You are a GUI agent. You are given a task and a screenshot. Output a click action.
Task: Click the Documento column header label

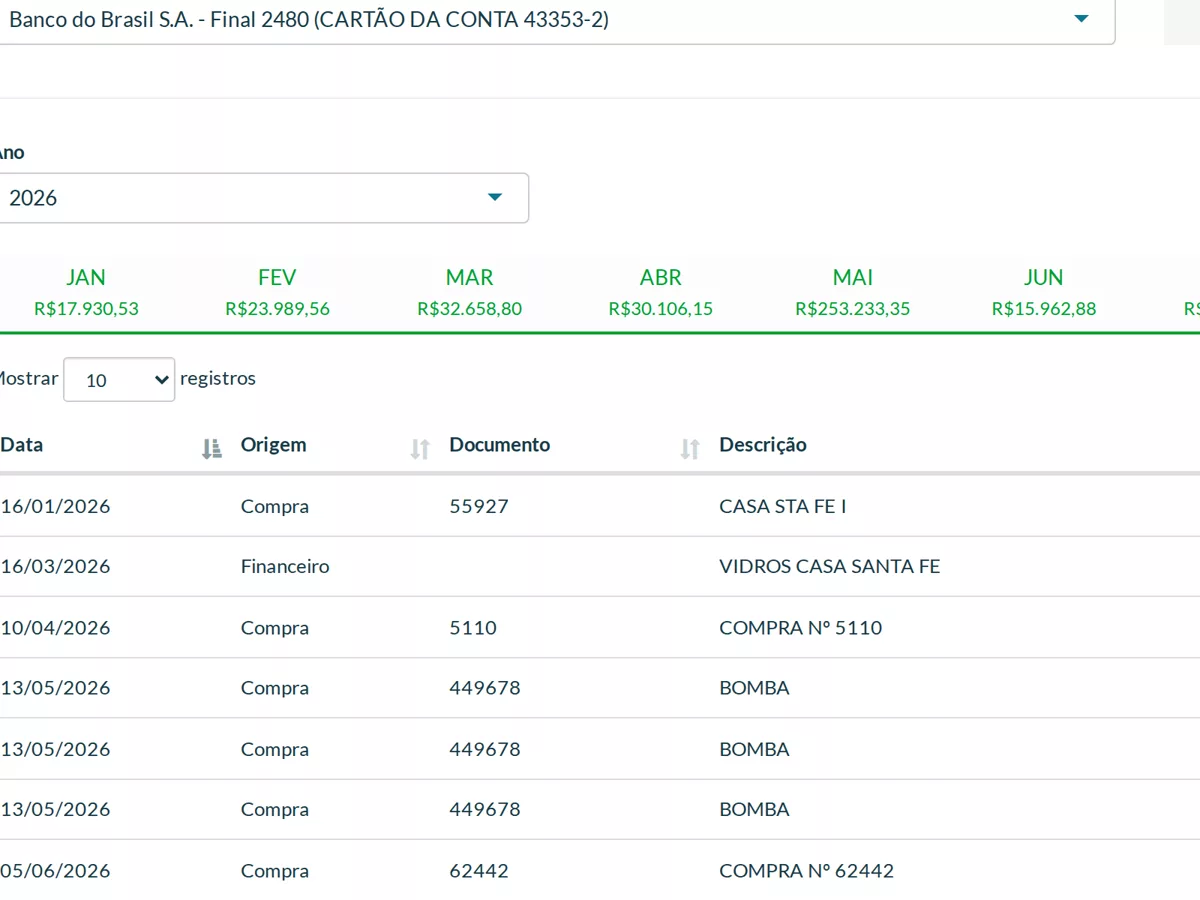[x=500, y=445]
